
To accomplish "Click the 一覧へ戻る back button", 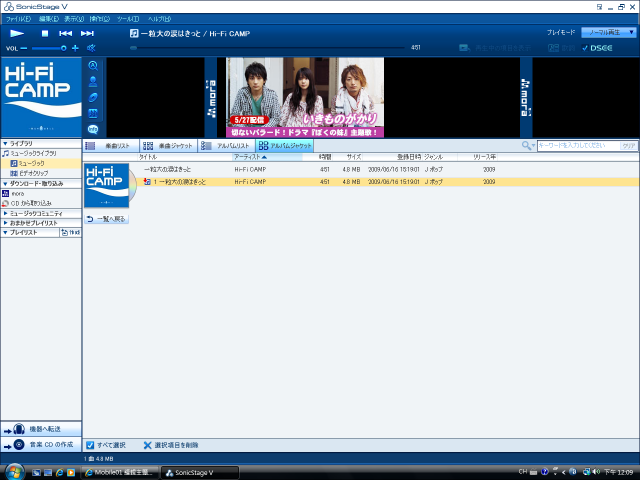I will coord(107,219).
